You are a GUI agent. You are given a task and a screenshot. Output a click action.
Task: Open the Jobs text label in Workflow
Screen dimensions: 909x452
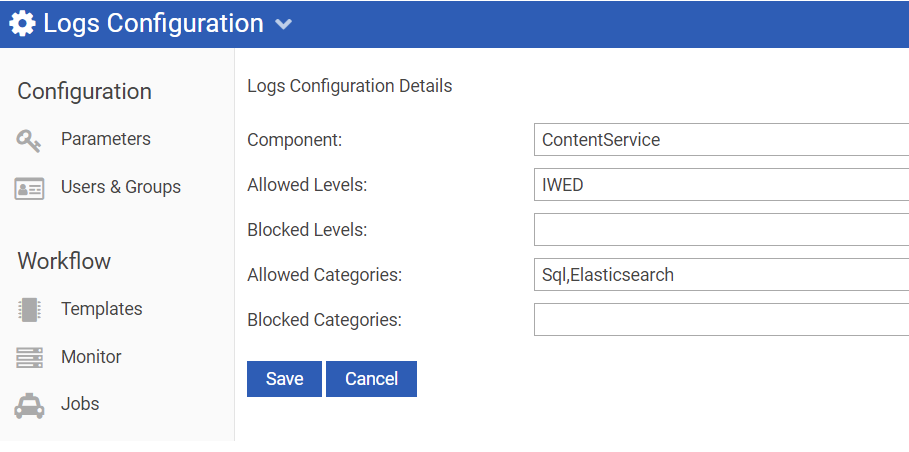[x=80, y=404]
